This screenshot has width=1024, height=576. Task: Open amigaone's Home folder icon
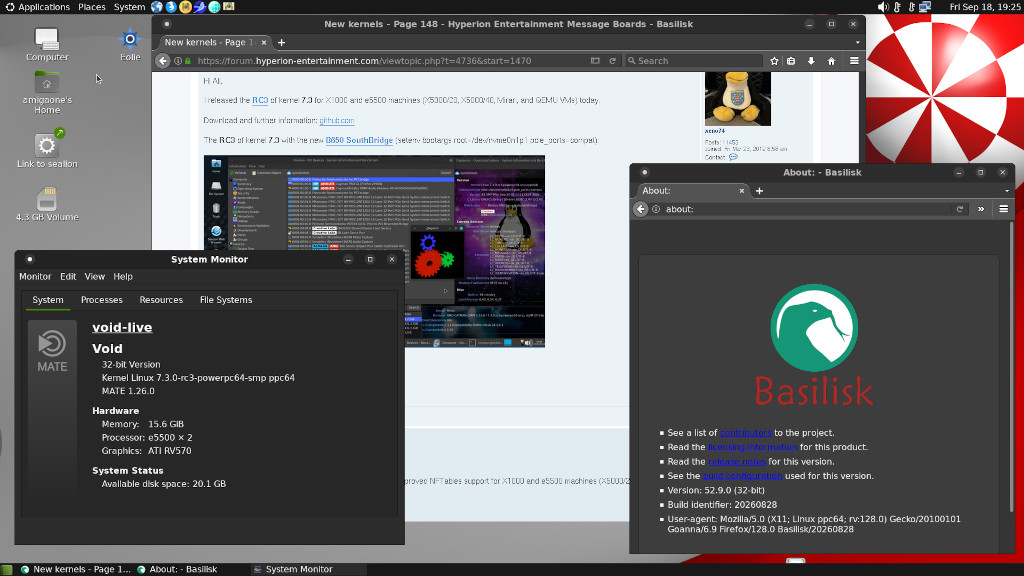tap(47, 93)
